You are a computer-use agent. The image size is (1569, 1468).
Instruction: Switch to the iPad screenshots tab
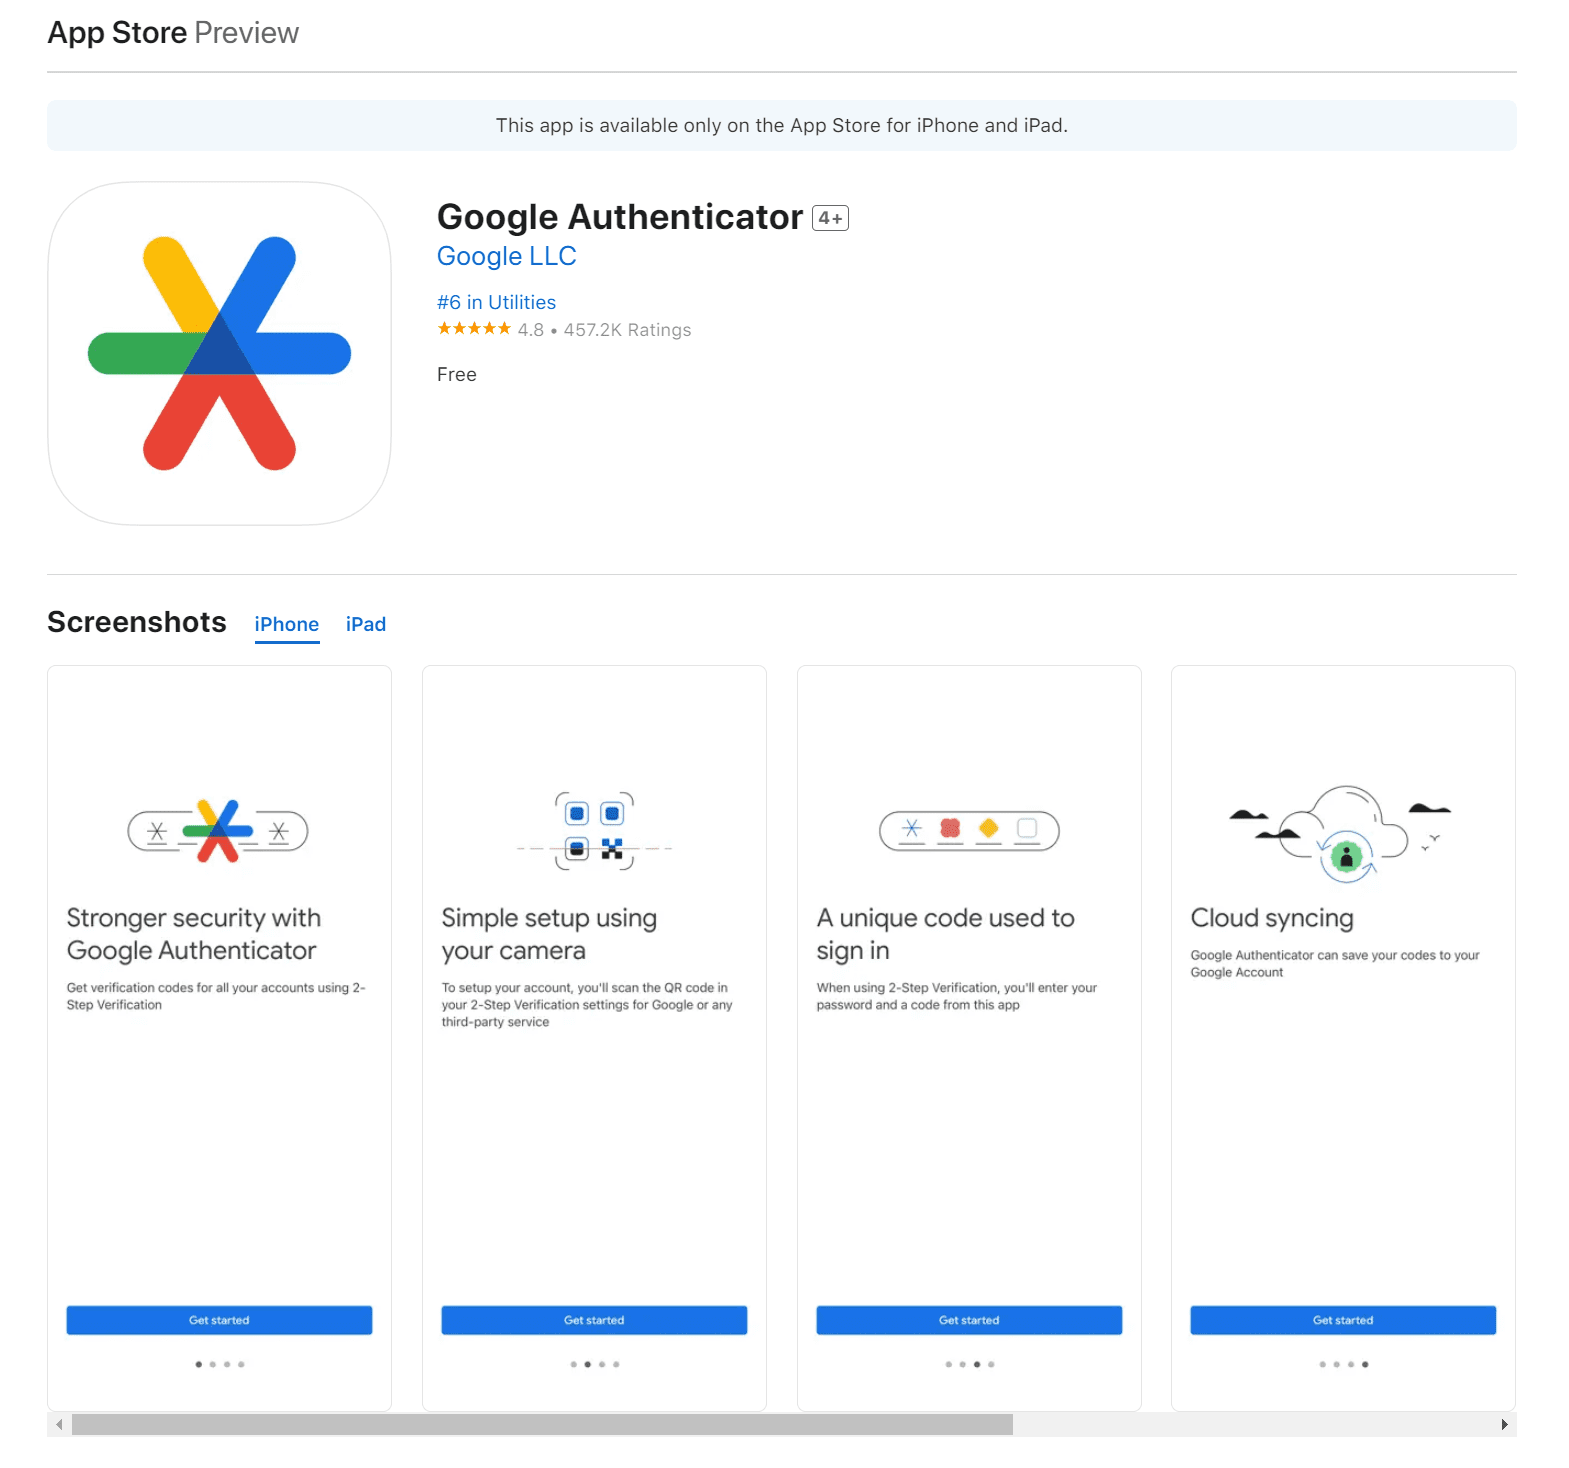pyautogui.click(x=366, y=624)
